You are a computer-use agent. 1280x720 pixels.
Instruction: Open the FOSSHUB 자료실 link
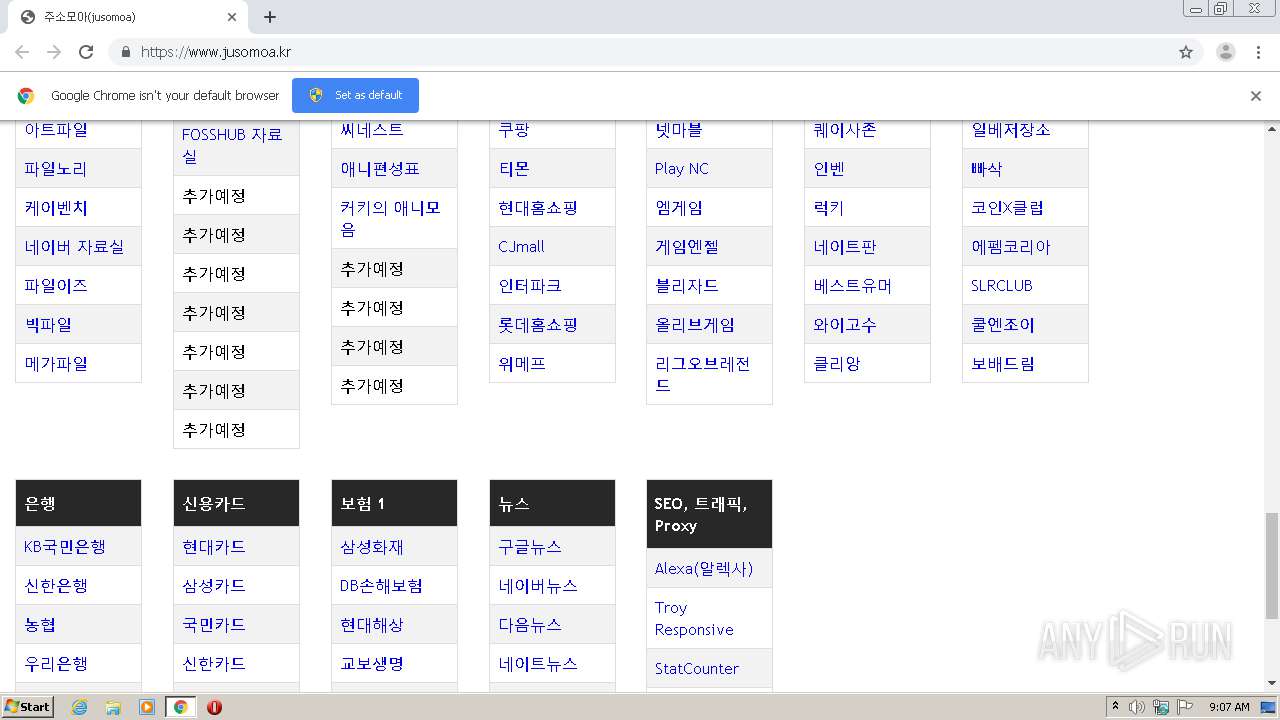(232, 146)
